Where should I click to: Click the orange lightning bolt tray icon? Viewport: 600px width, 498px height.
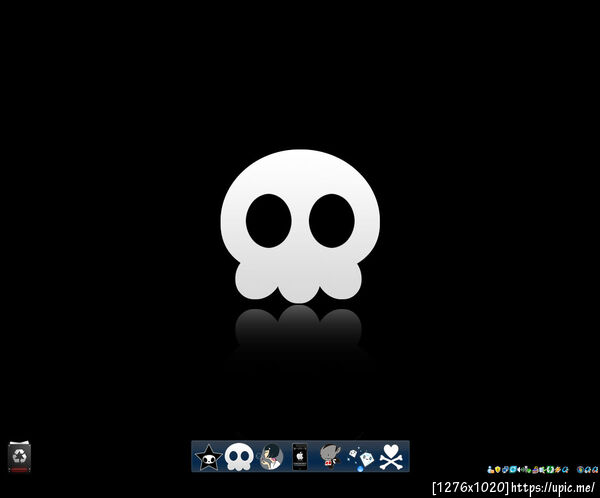click(558, 470)
